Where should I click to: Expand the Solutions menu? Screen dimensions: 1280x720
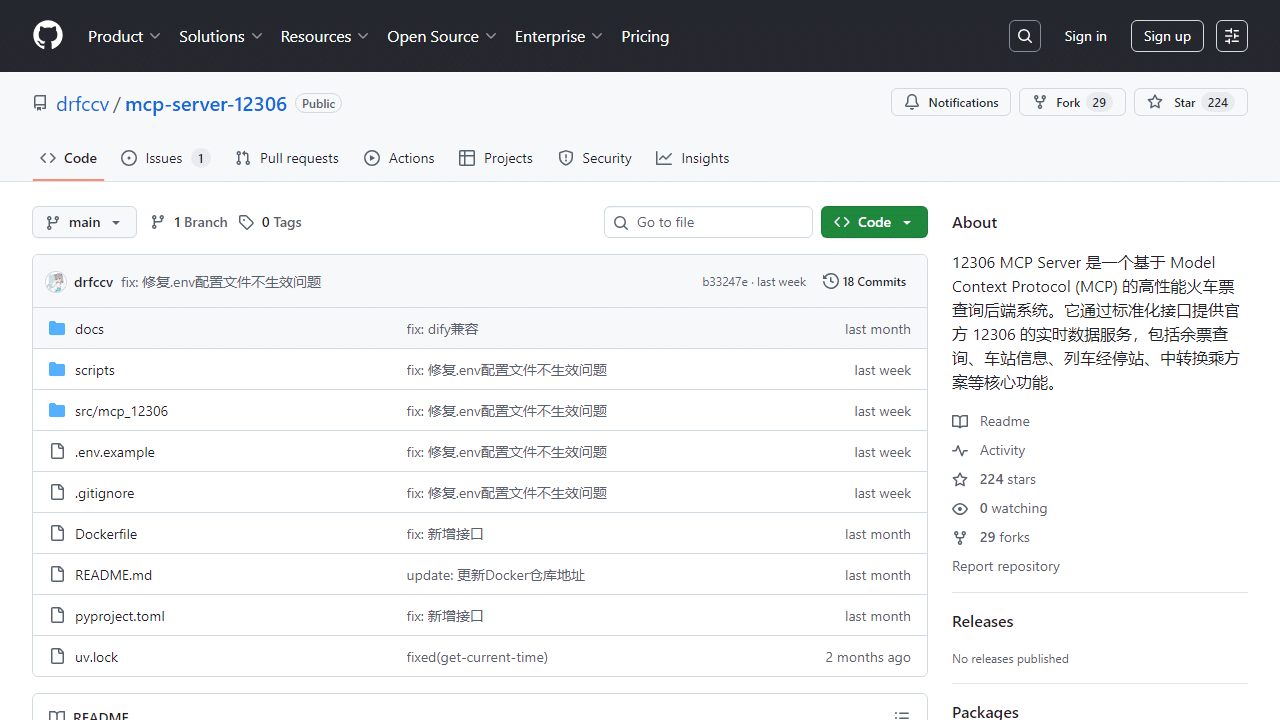[221, 36]
